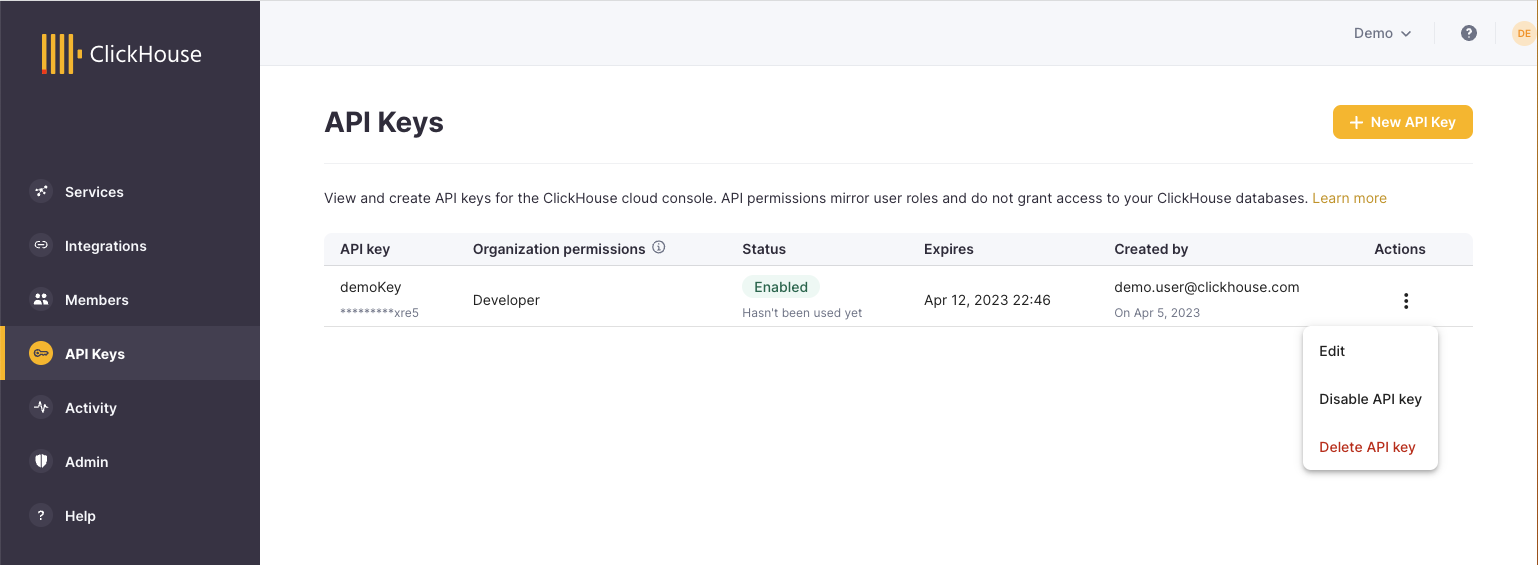Click the Help question mark icon in sidebar
Viewport: 1538px width, 565px height.
click(x=41, y=516)
